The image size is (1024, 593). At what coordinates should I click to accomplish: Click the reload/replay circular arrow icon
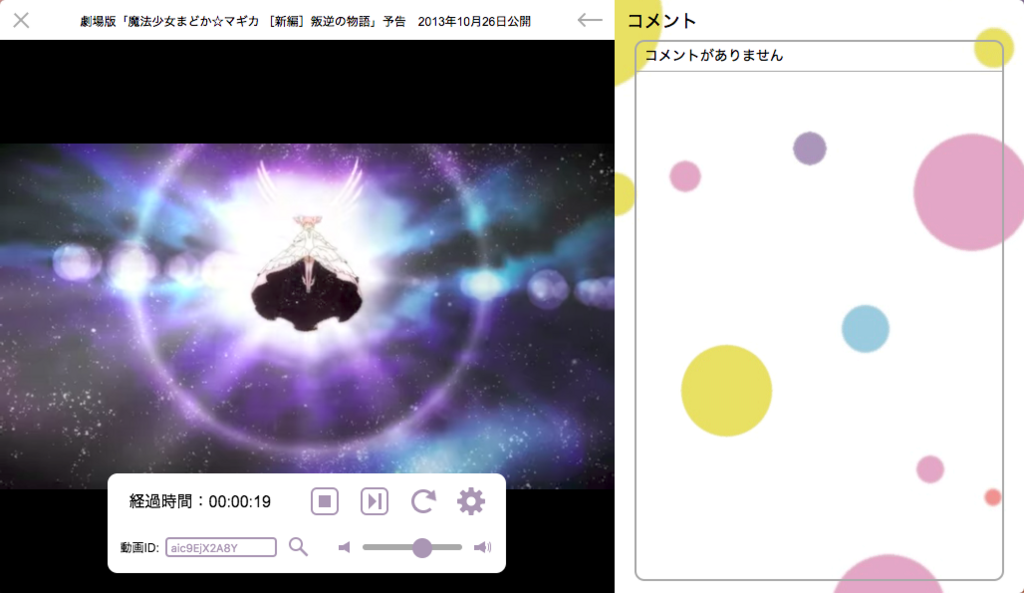tap(423, 502)
